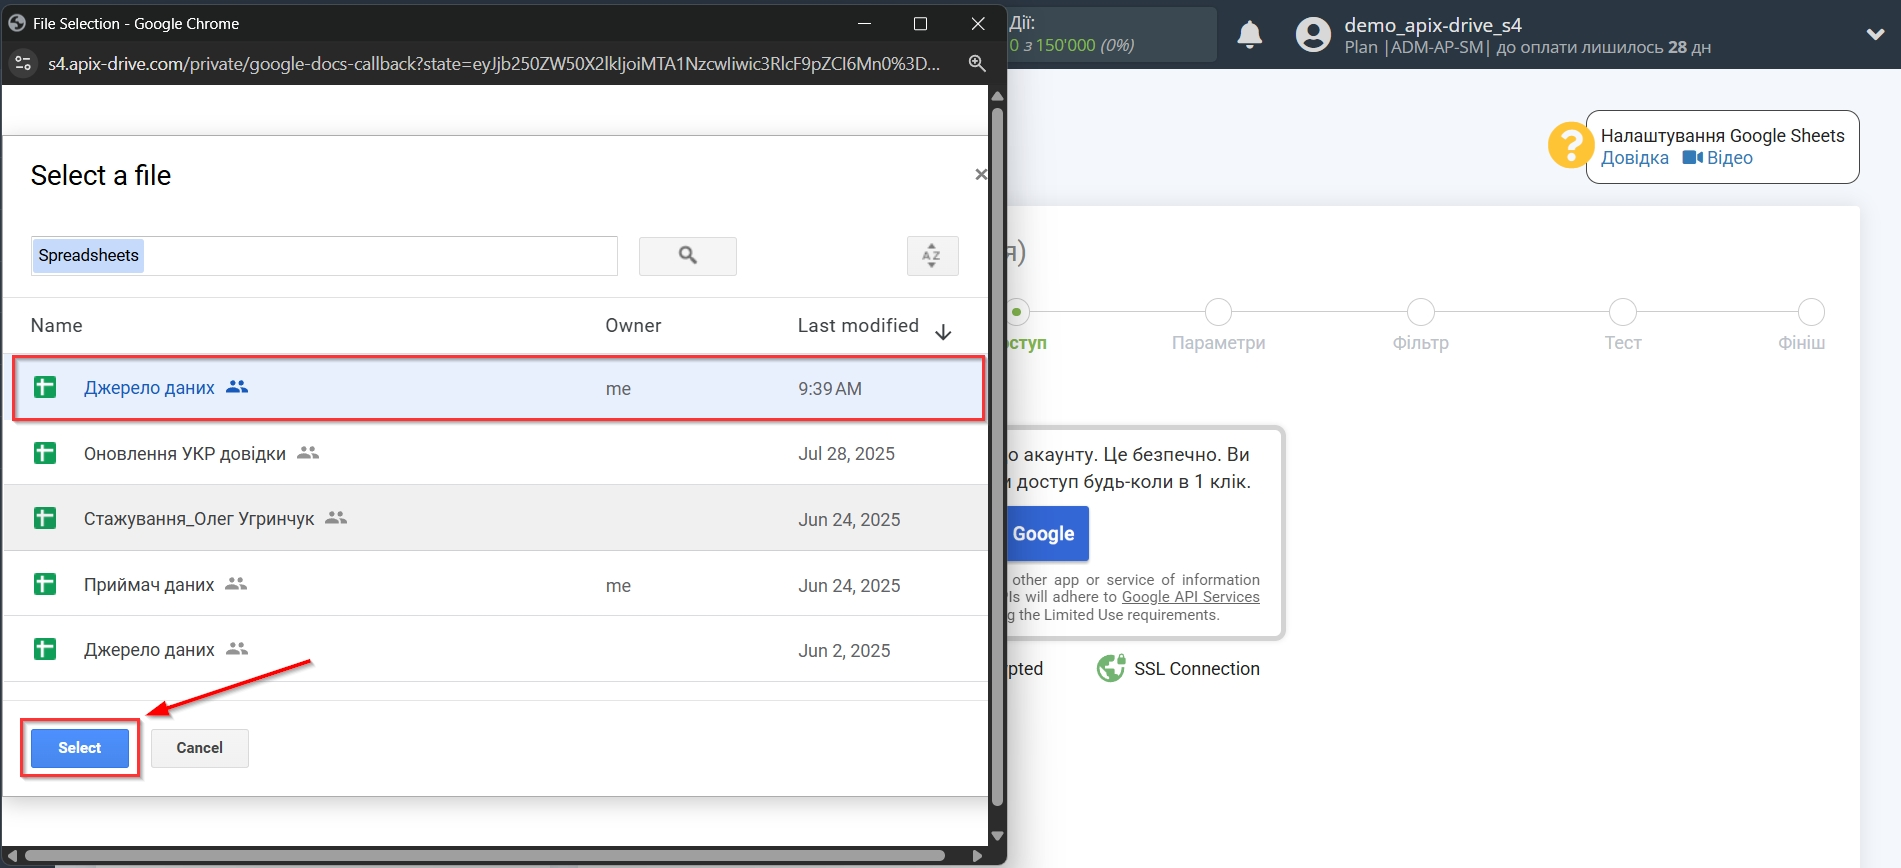Click the Cancel button
The width and height of the screenshot is (1901, 868).
coord(200,748)
